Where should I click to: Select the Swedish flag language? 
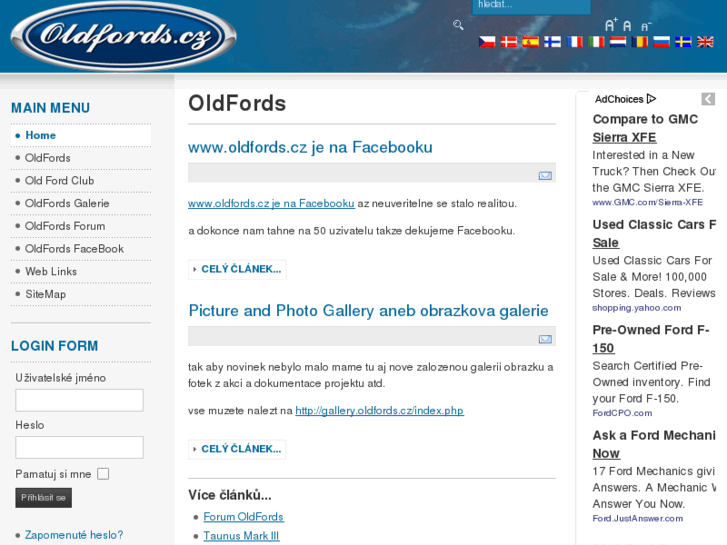coord(683,42)
